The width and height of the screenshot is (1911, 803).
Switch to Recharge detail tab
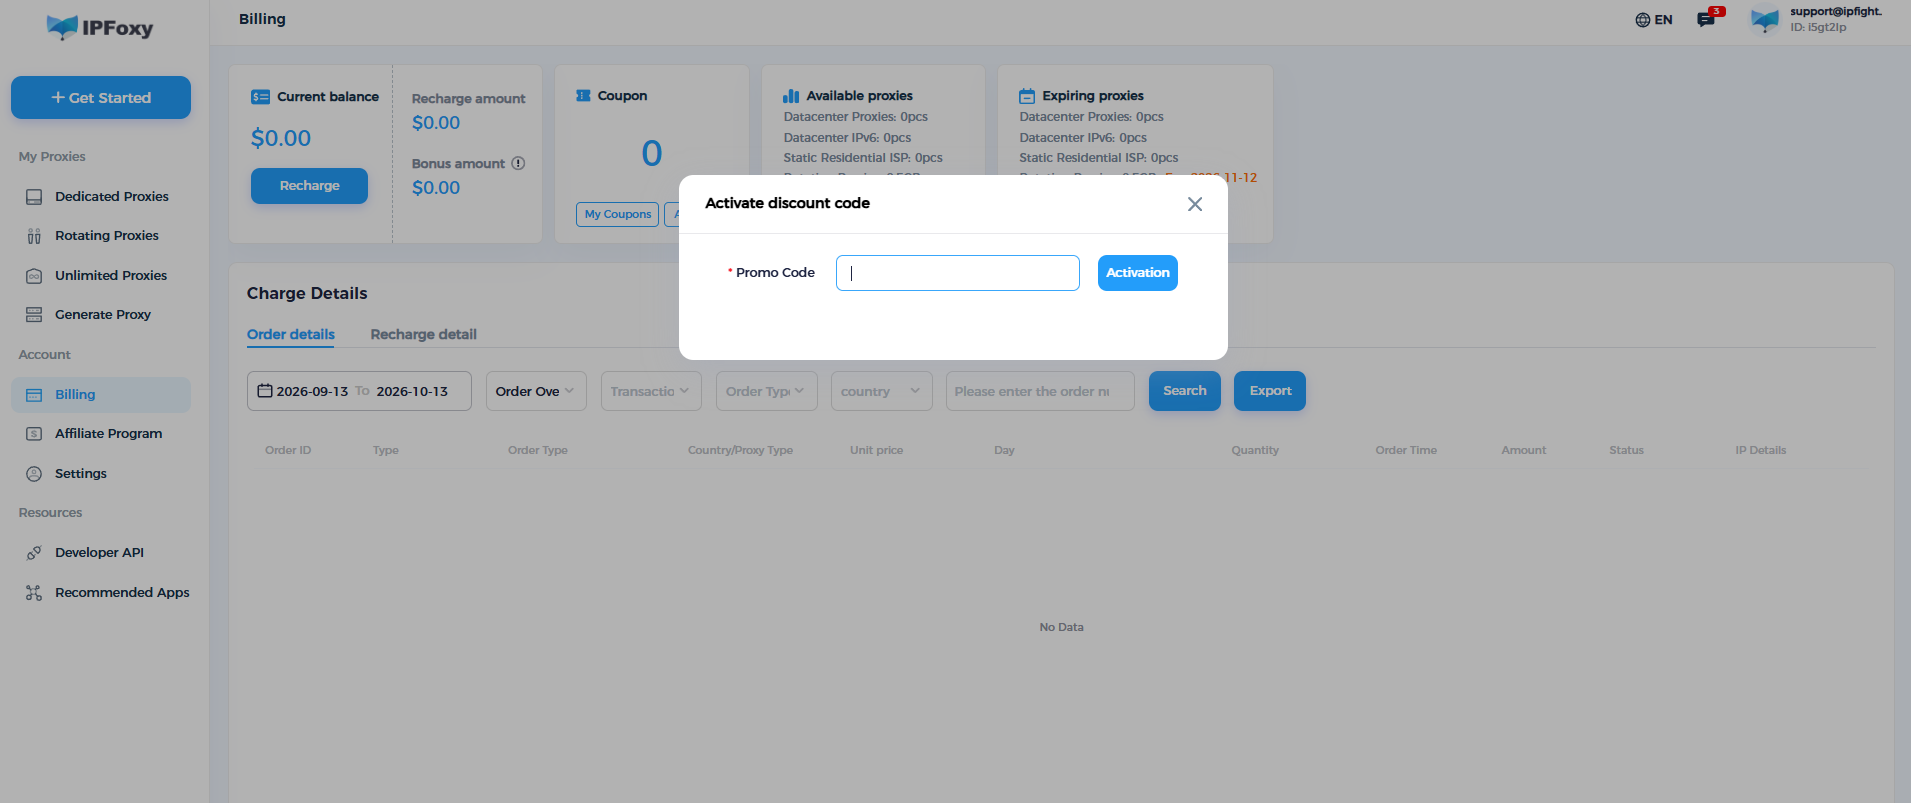(423, 334)
